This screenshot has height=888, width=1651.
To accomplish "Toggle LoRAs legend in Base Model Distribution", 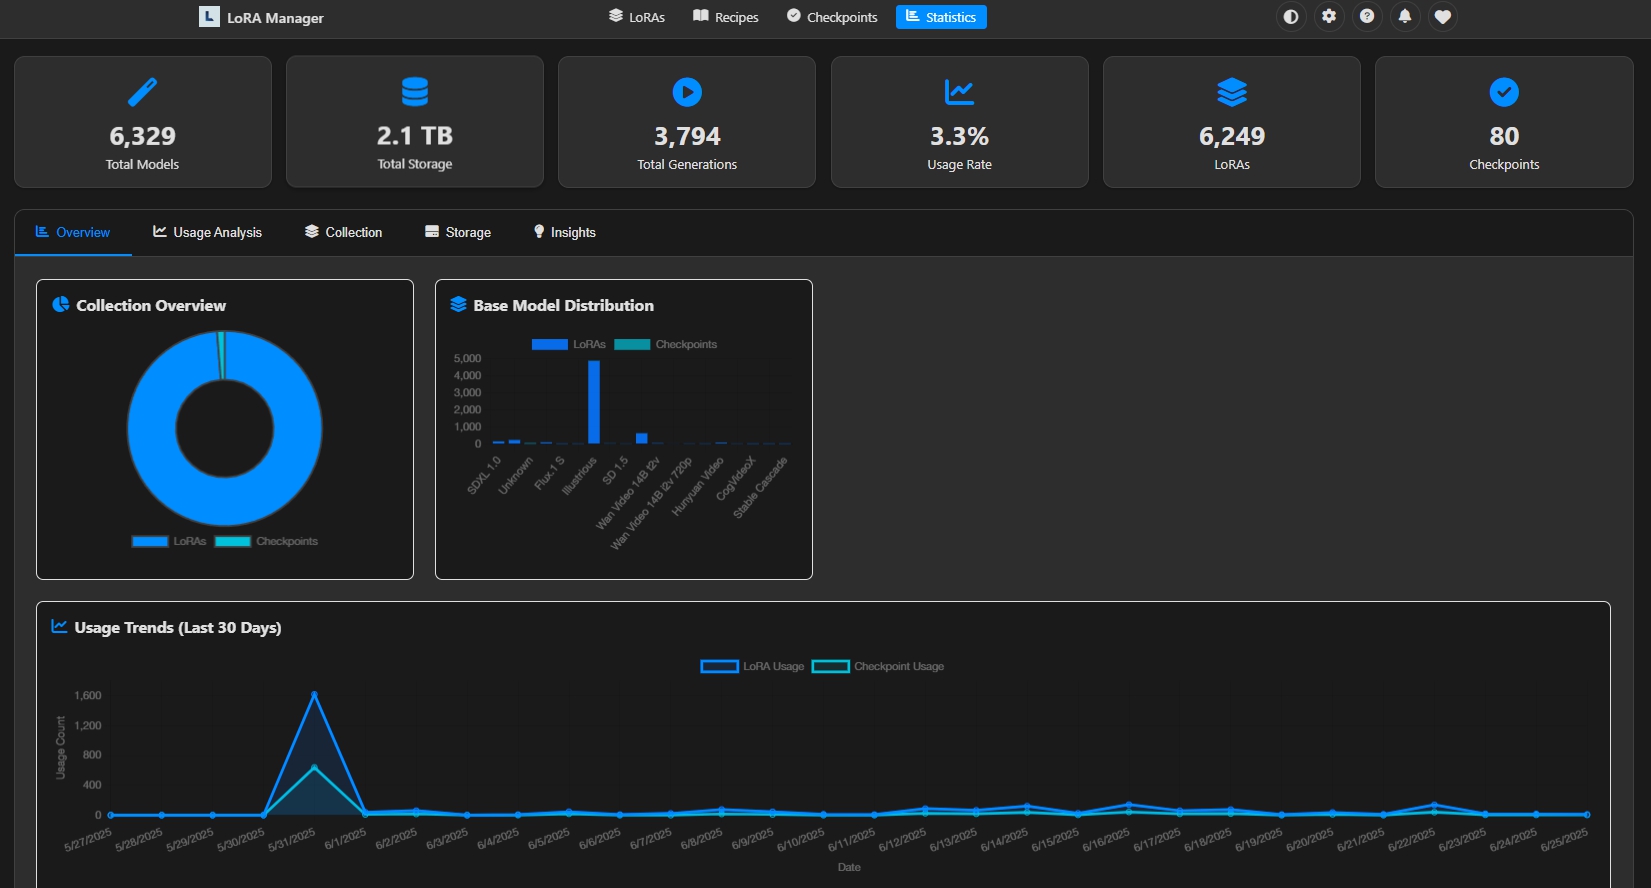I will [568, 344].
